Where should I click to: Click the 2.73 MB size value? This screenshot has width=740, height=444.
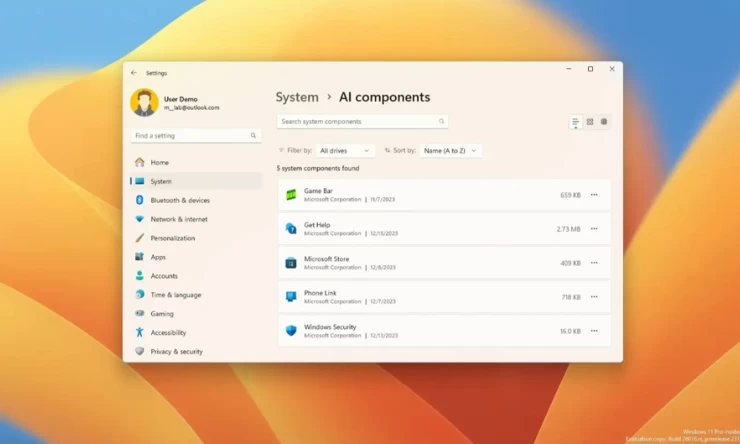[x=568, y=229]
